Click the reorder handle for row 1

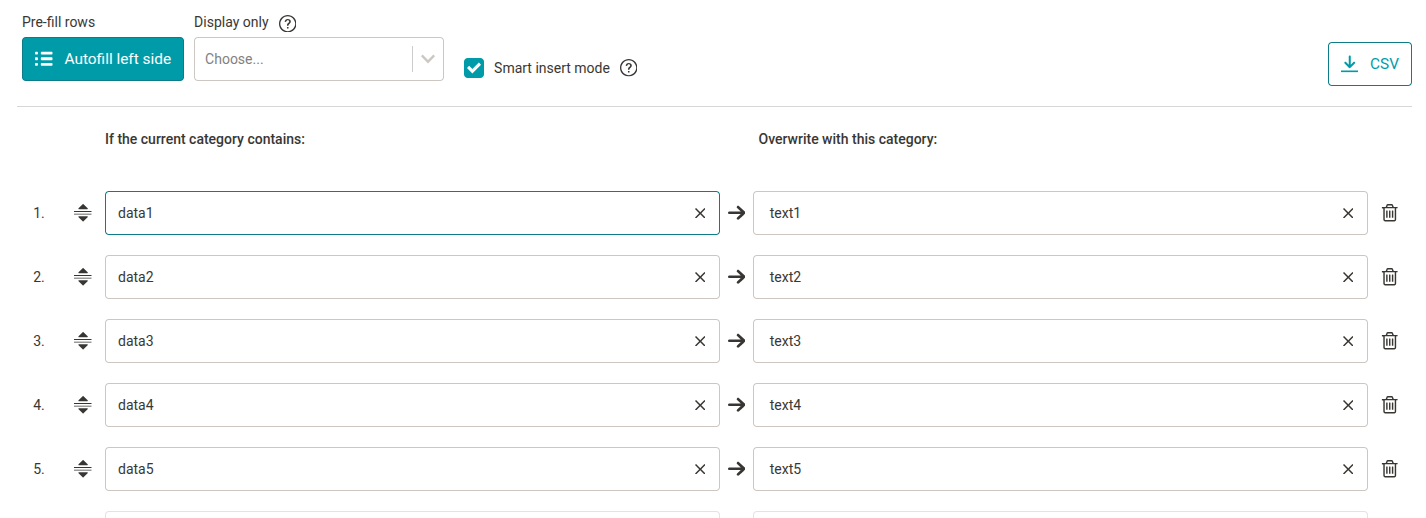click(x=83, y=213)
